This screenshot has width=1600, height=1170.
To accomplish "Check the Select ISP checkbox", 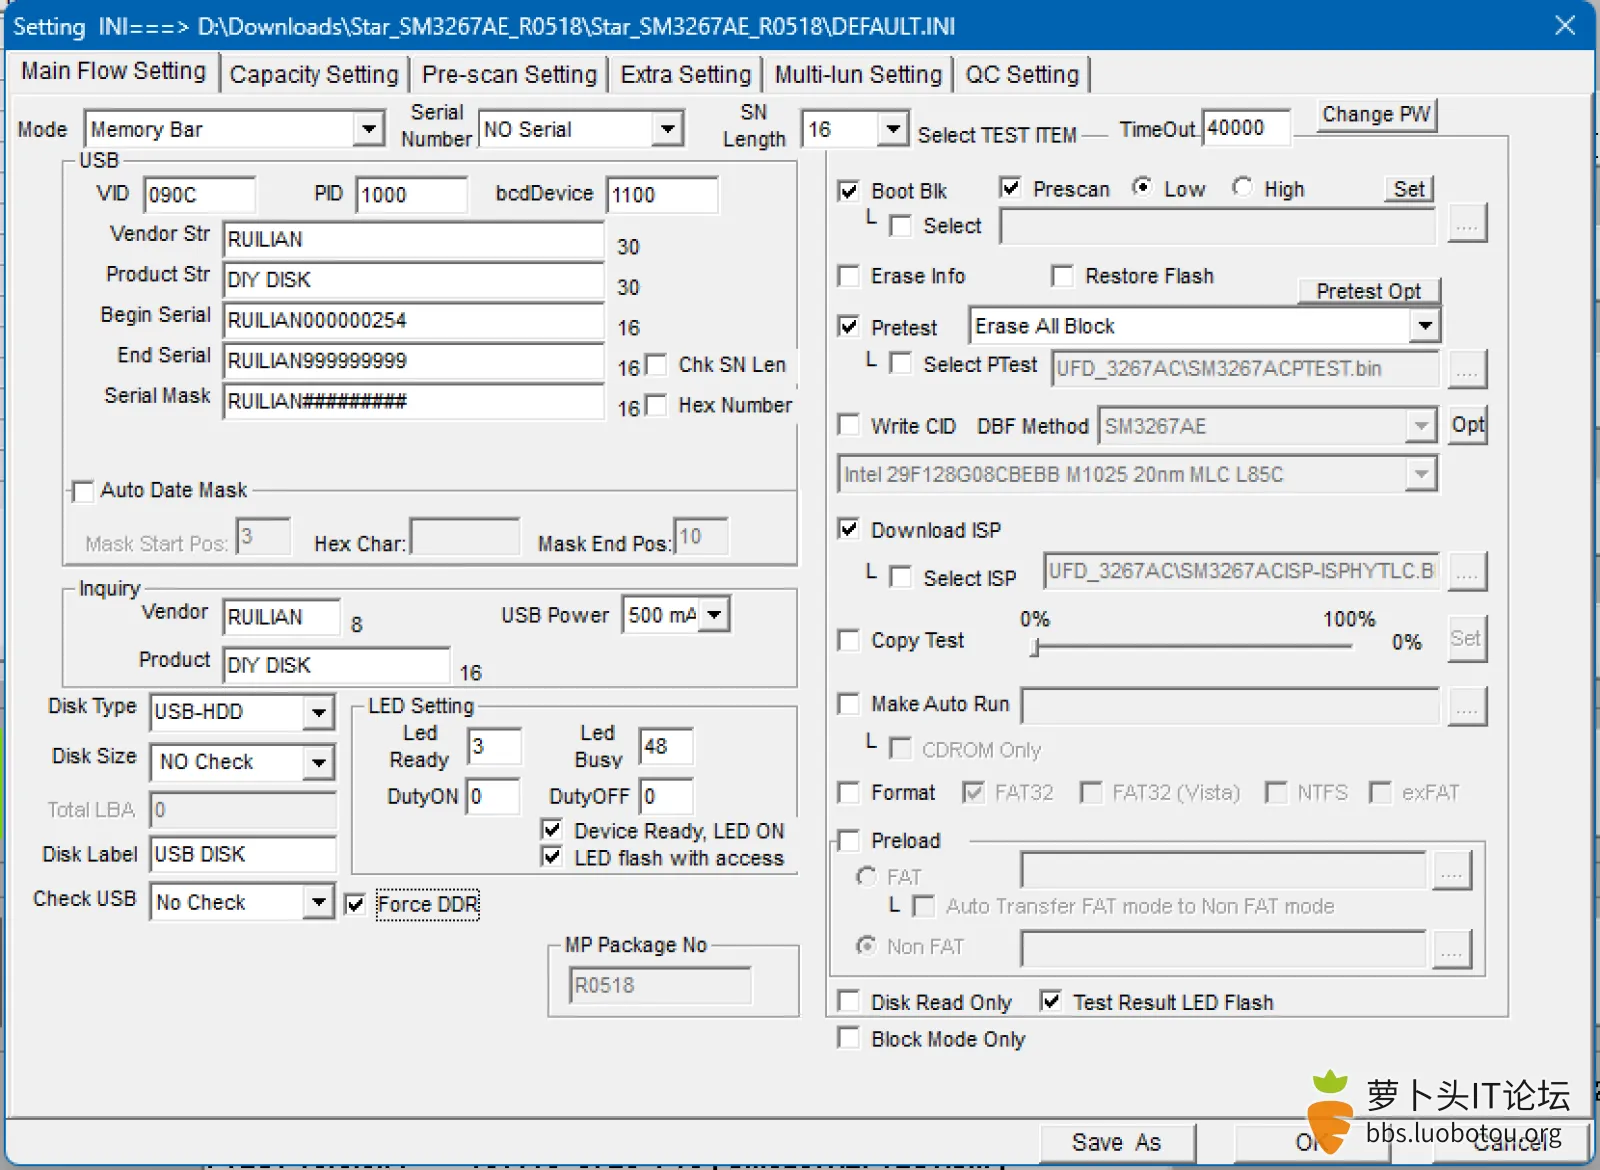I will pyautogui.click(x=901, y=577).
